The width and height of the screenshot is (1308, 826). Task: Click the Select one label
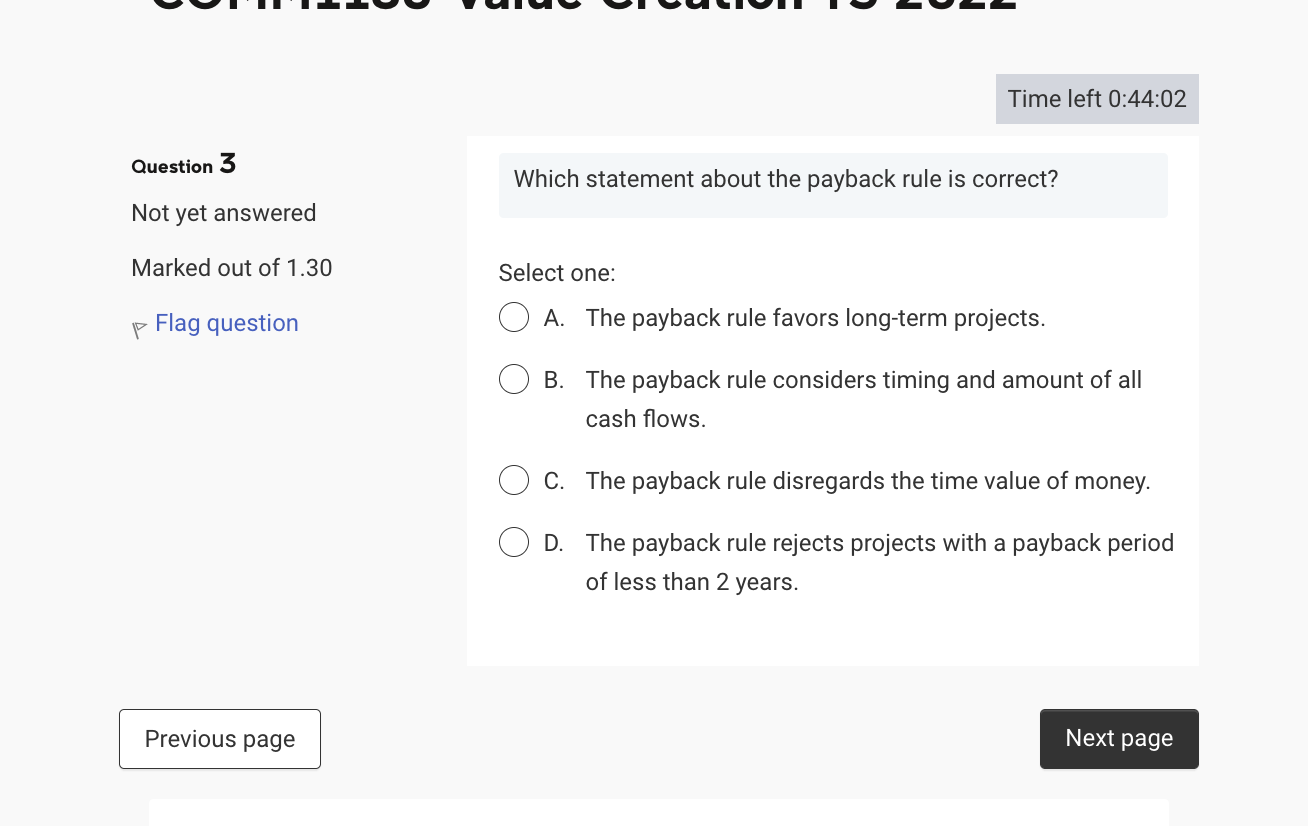coord(557,272)
